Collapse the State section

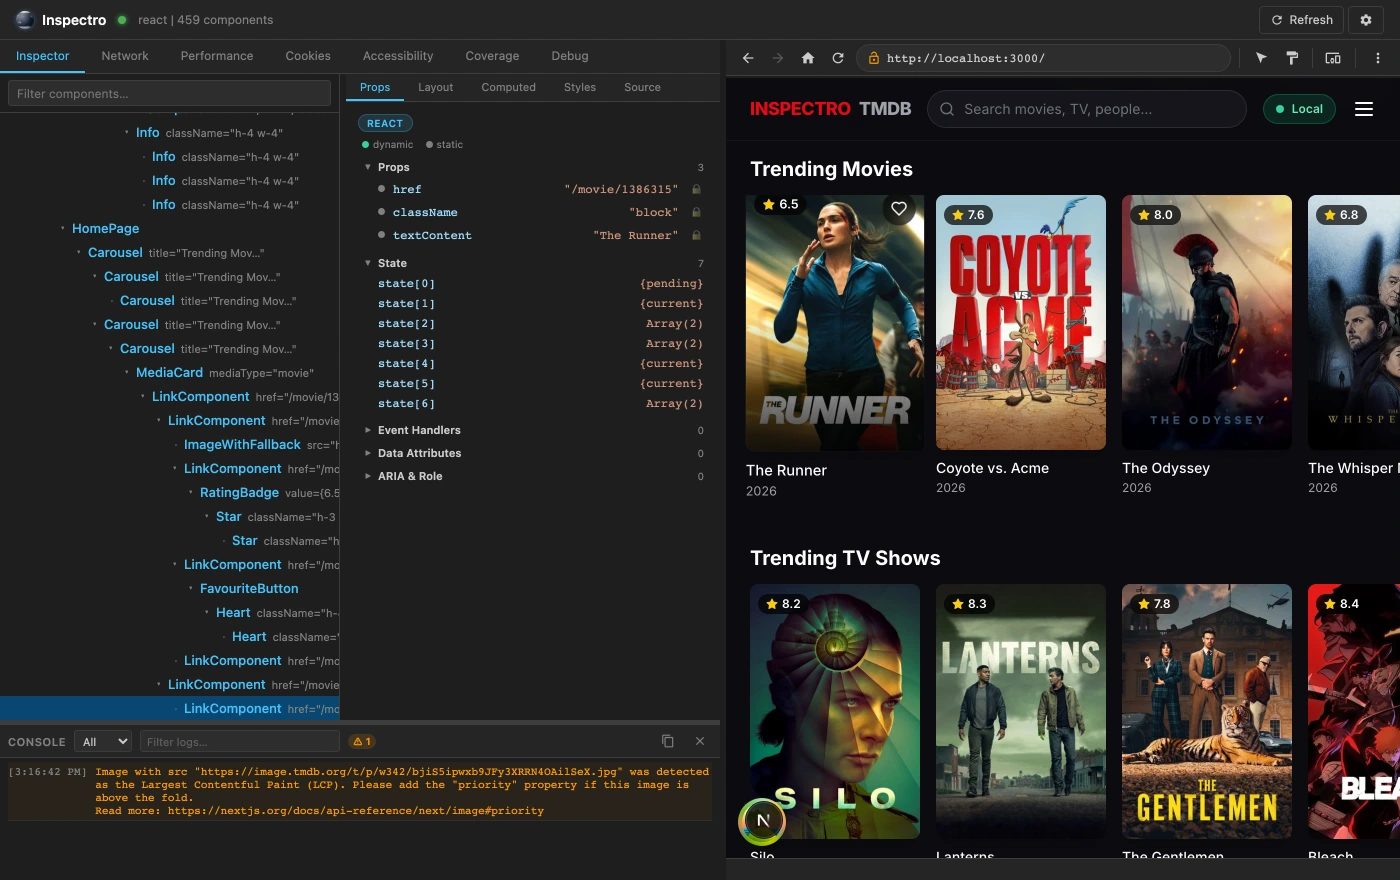[x=368, y=263]
